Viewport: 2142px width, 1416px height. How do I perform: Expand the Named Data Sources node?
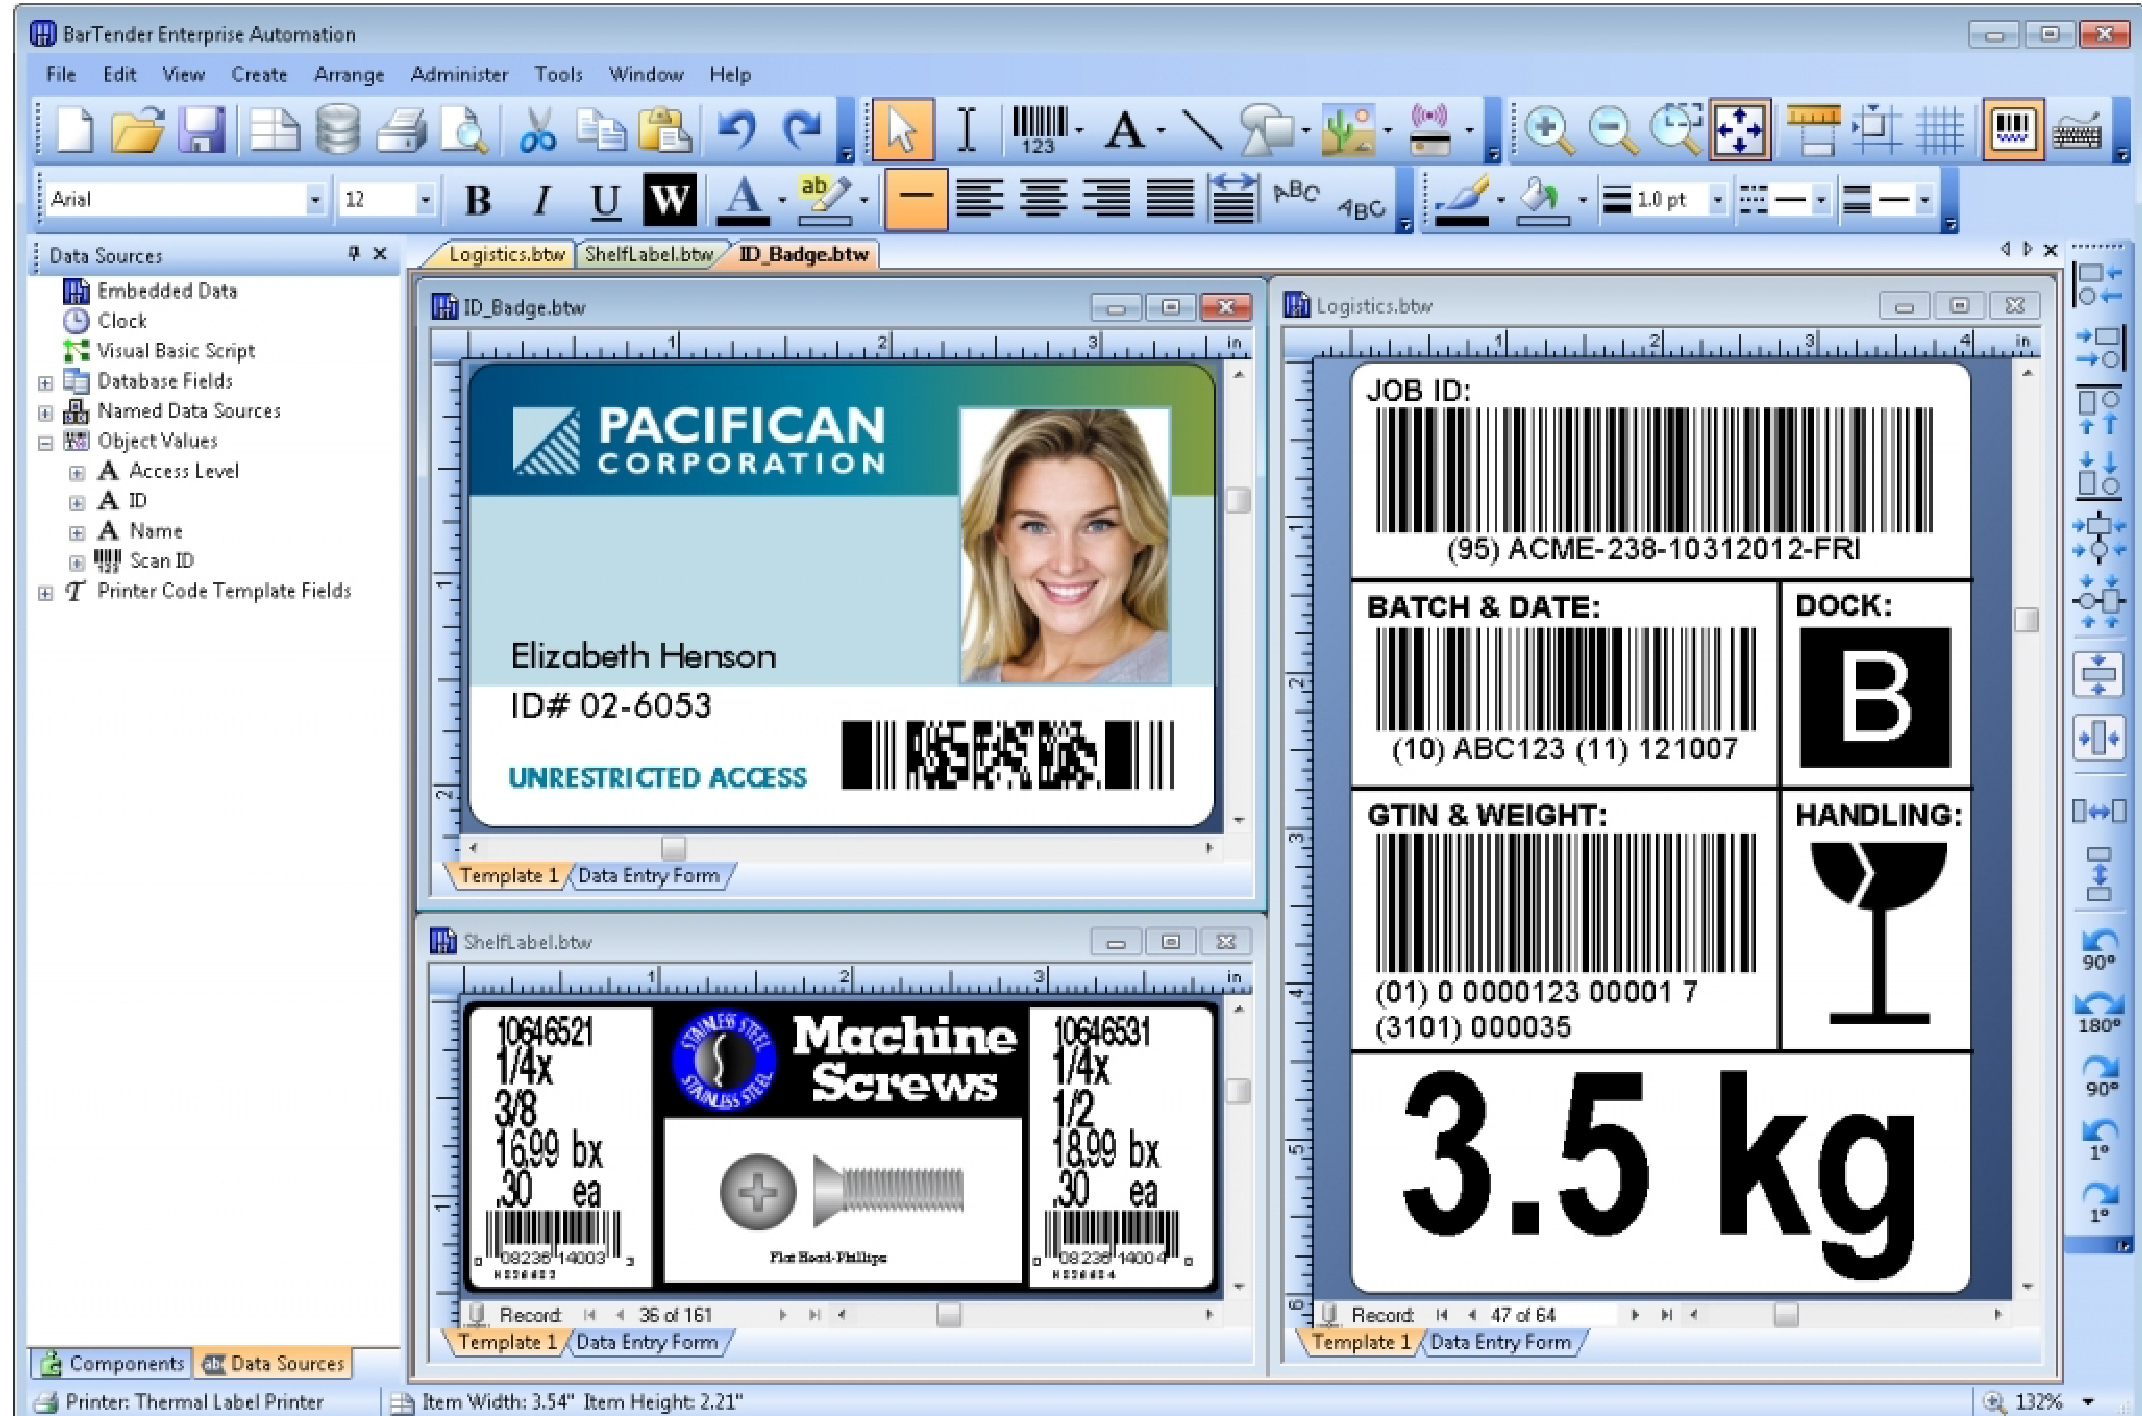click(x=45, y=413)
